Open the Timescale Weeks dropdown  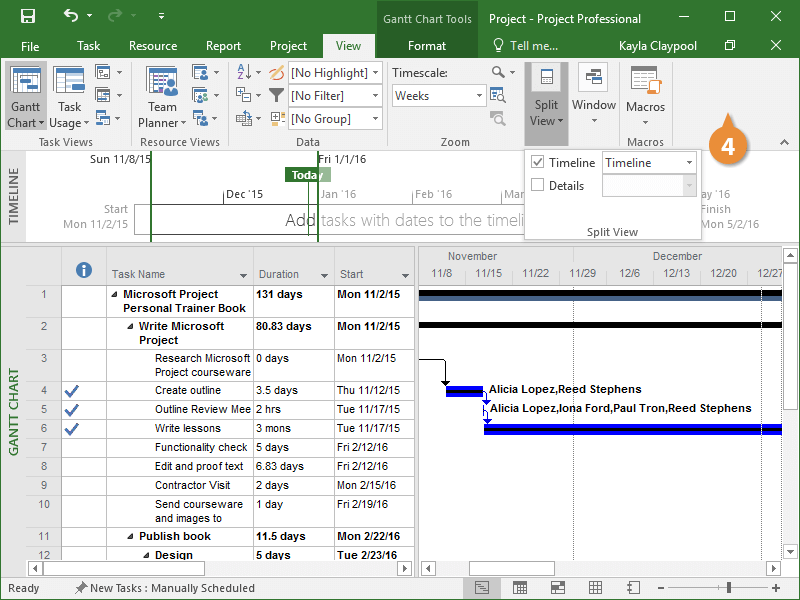(x=478, y=96)
